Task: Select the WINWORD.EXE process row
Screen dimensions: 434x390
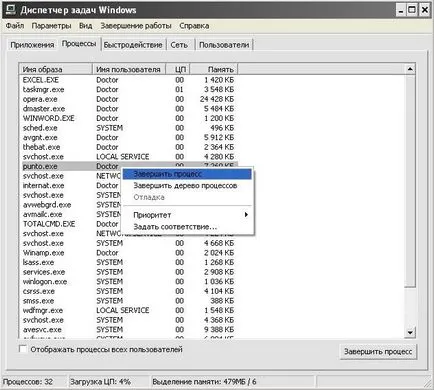Action: [128, 118]
